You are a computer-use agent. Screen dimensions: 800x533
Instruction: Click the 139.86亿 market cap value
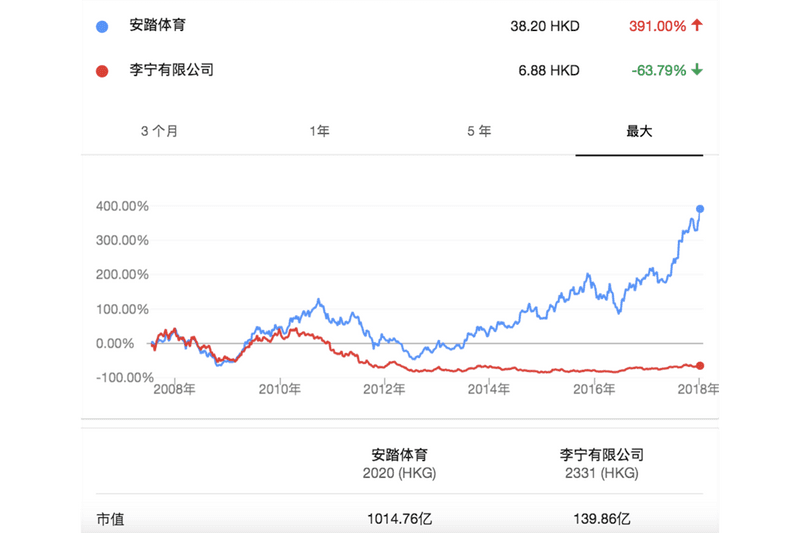click(x=602, y=519)
